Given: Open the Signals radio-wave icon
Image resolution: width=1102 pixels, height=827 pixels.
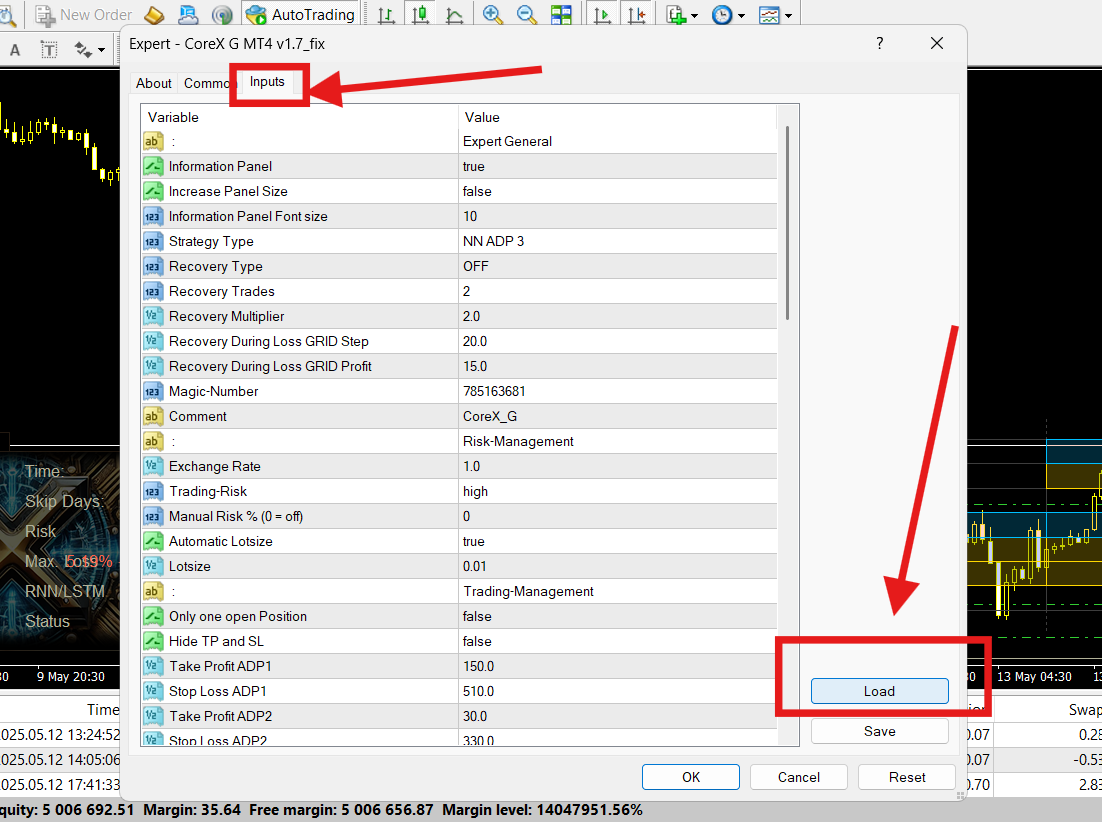Looking at the screenshot, I should coord(222,15).
